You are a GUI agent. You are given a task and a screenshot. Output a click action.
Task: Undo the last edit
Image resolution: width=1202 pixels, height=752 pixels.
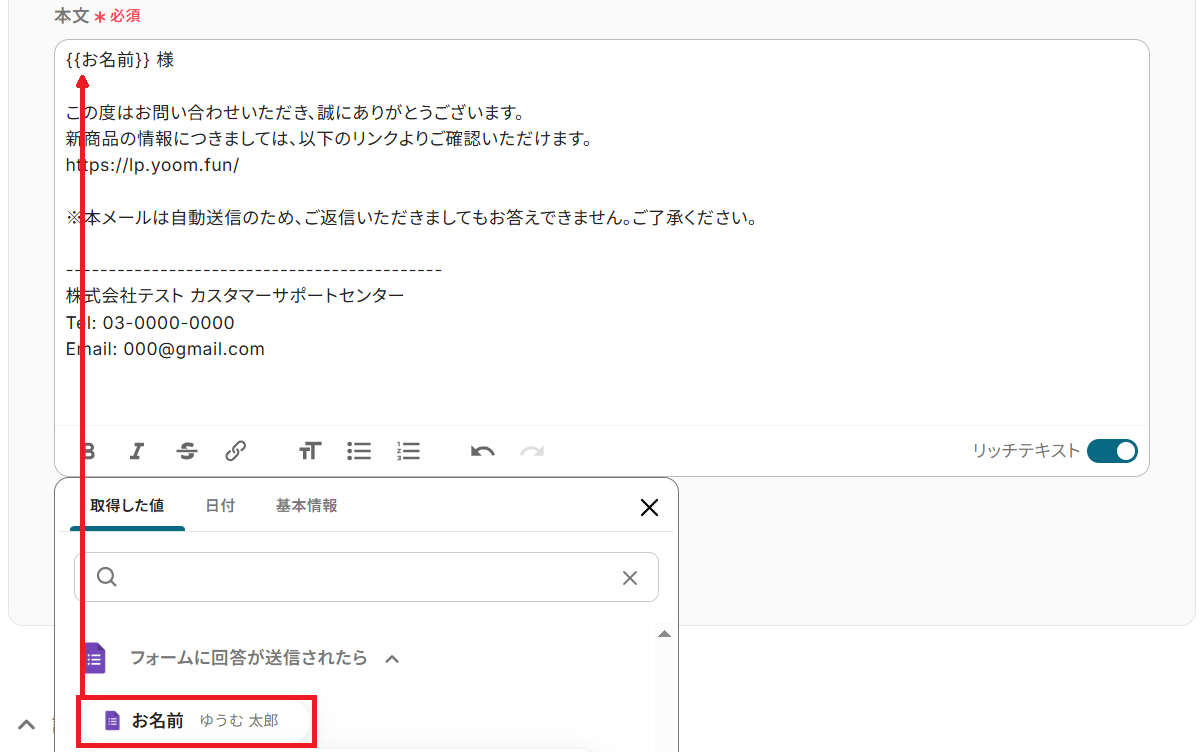(x=483, y=451)
